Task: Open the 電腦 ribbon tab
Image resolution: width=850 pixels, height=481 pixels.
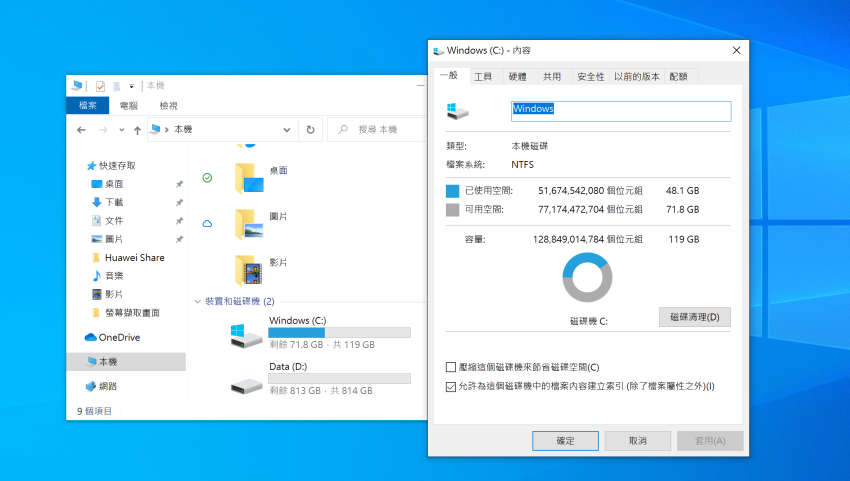Action: pos(128,105)
